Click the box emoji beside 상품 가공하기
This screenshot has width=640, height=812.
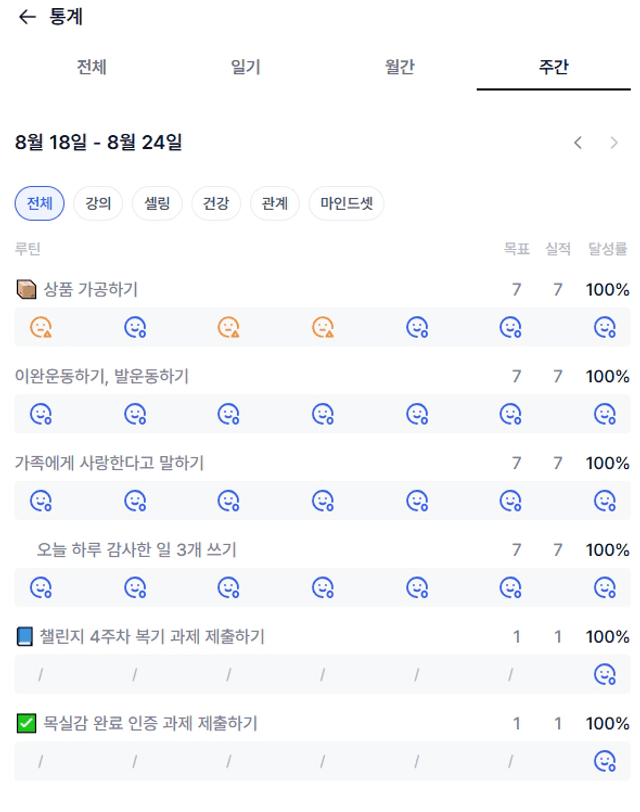click(26, 289)
